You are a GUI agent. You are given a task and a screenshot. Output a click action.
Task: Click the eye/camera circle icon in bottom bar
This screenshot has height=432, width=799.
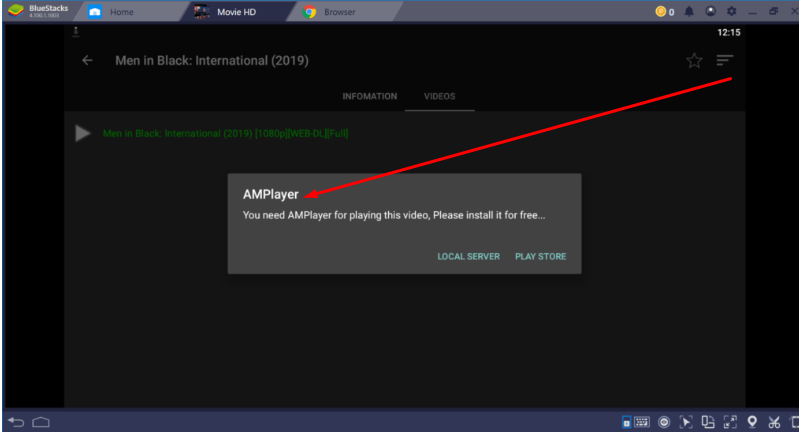click(664, 422)
